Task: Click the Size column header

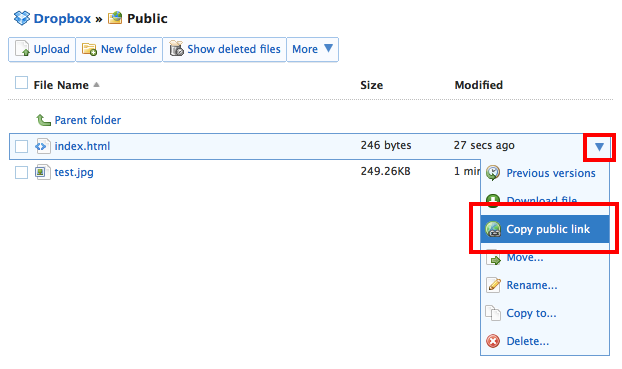Action: [372, 85]
